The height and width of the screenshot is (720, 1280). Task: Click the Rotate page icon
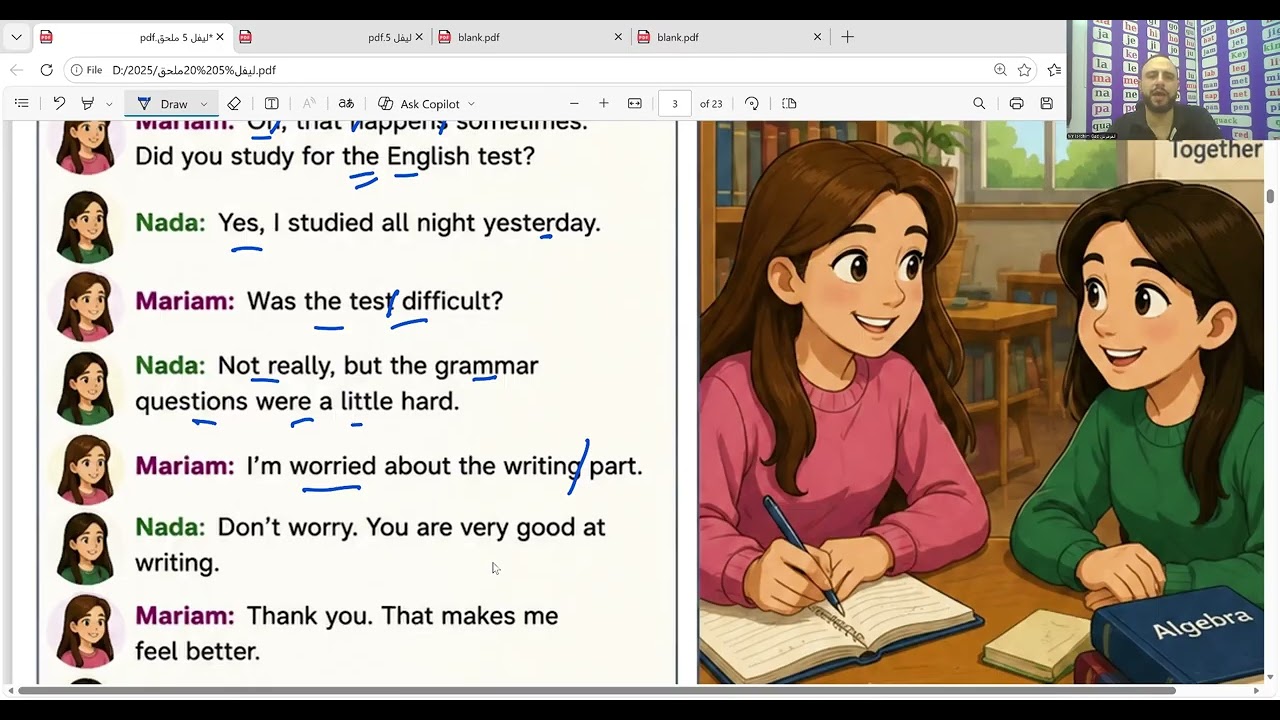752,103
